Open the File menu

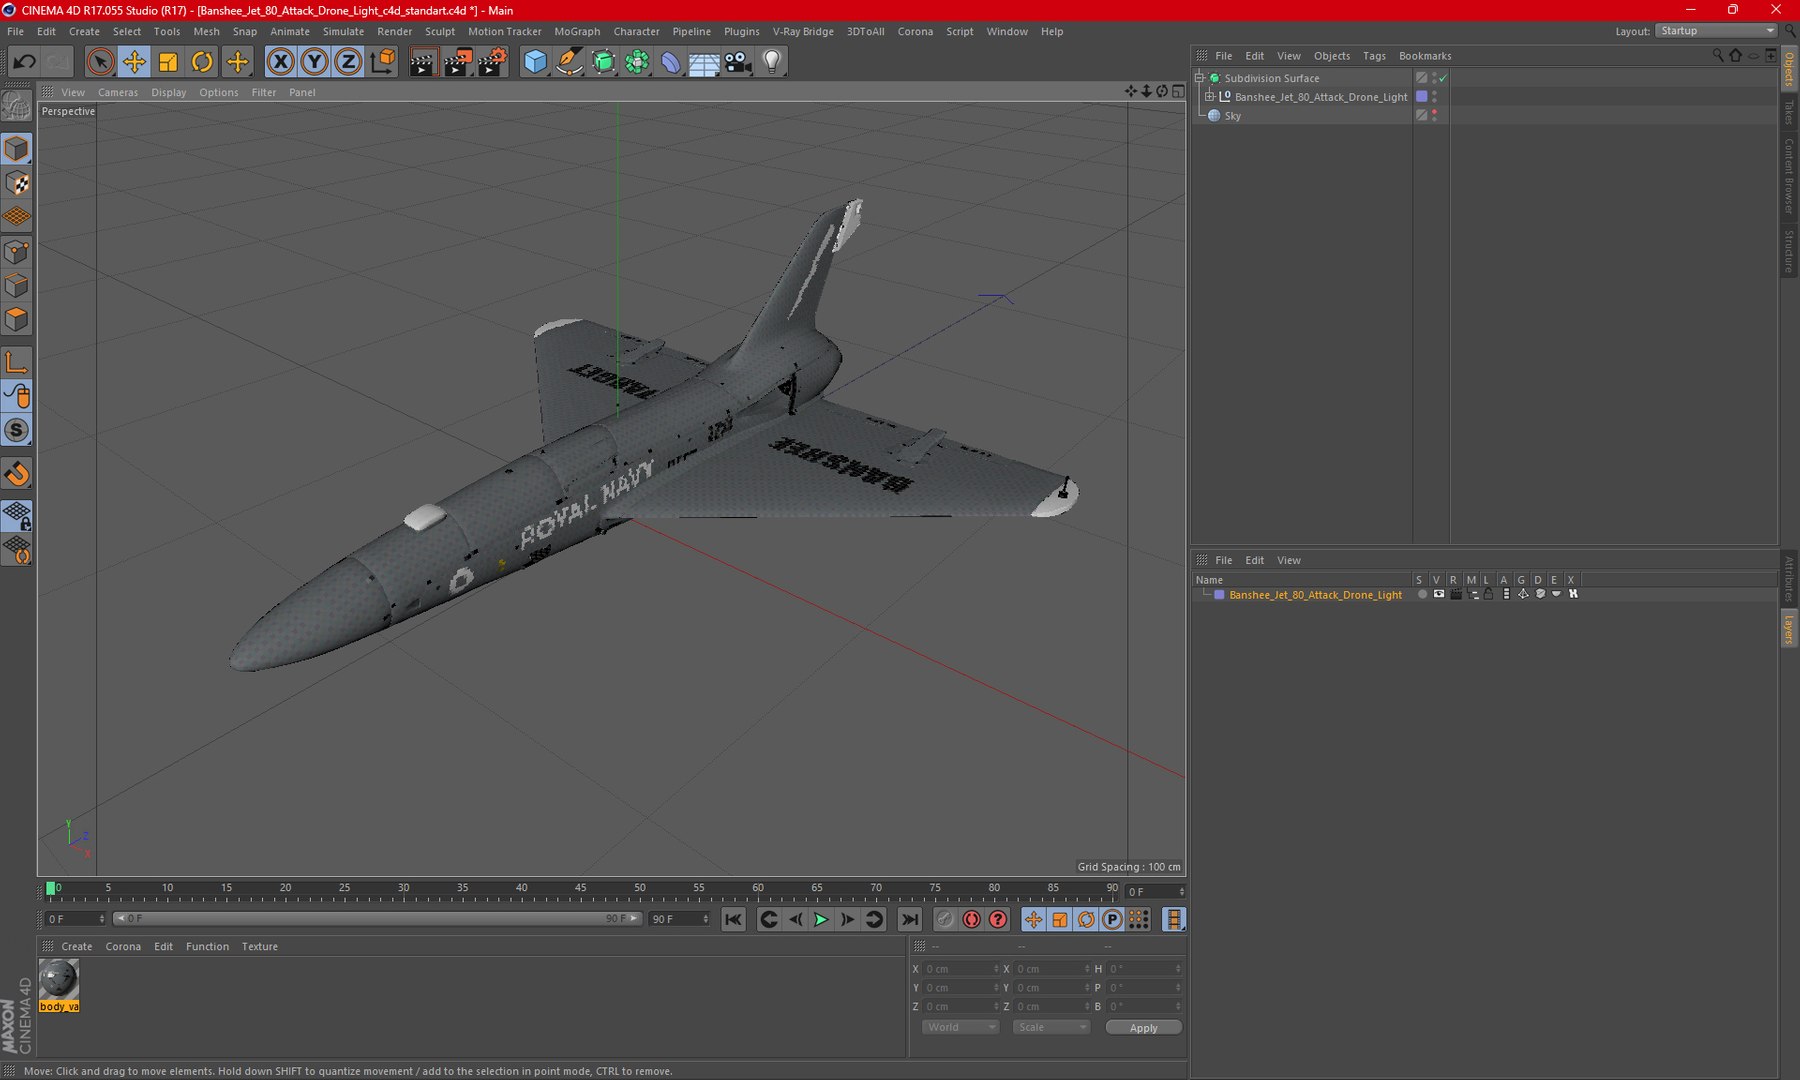[16, 31]
